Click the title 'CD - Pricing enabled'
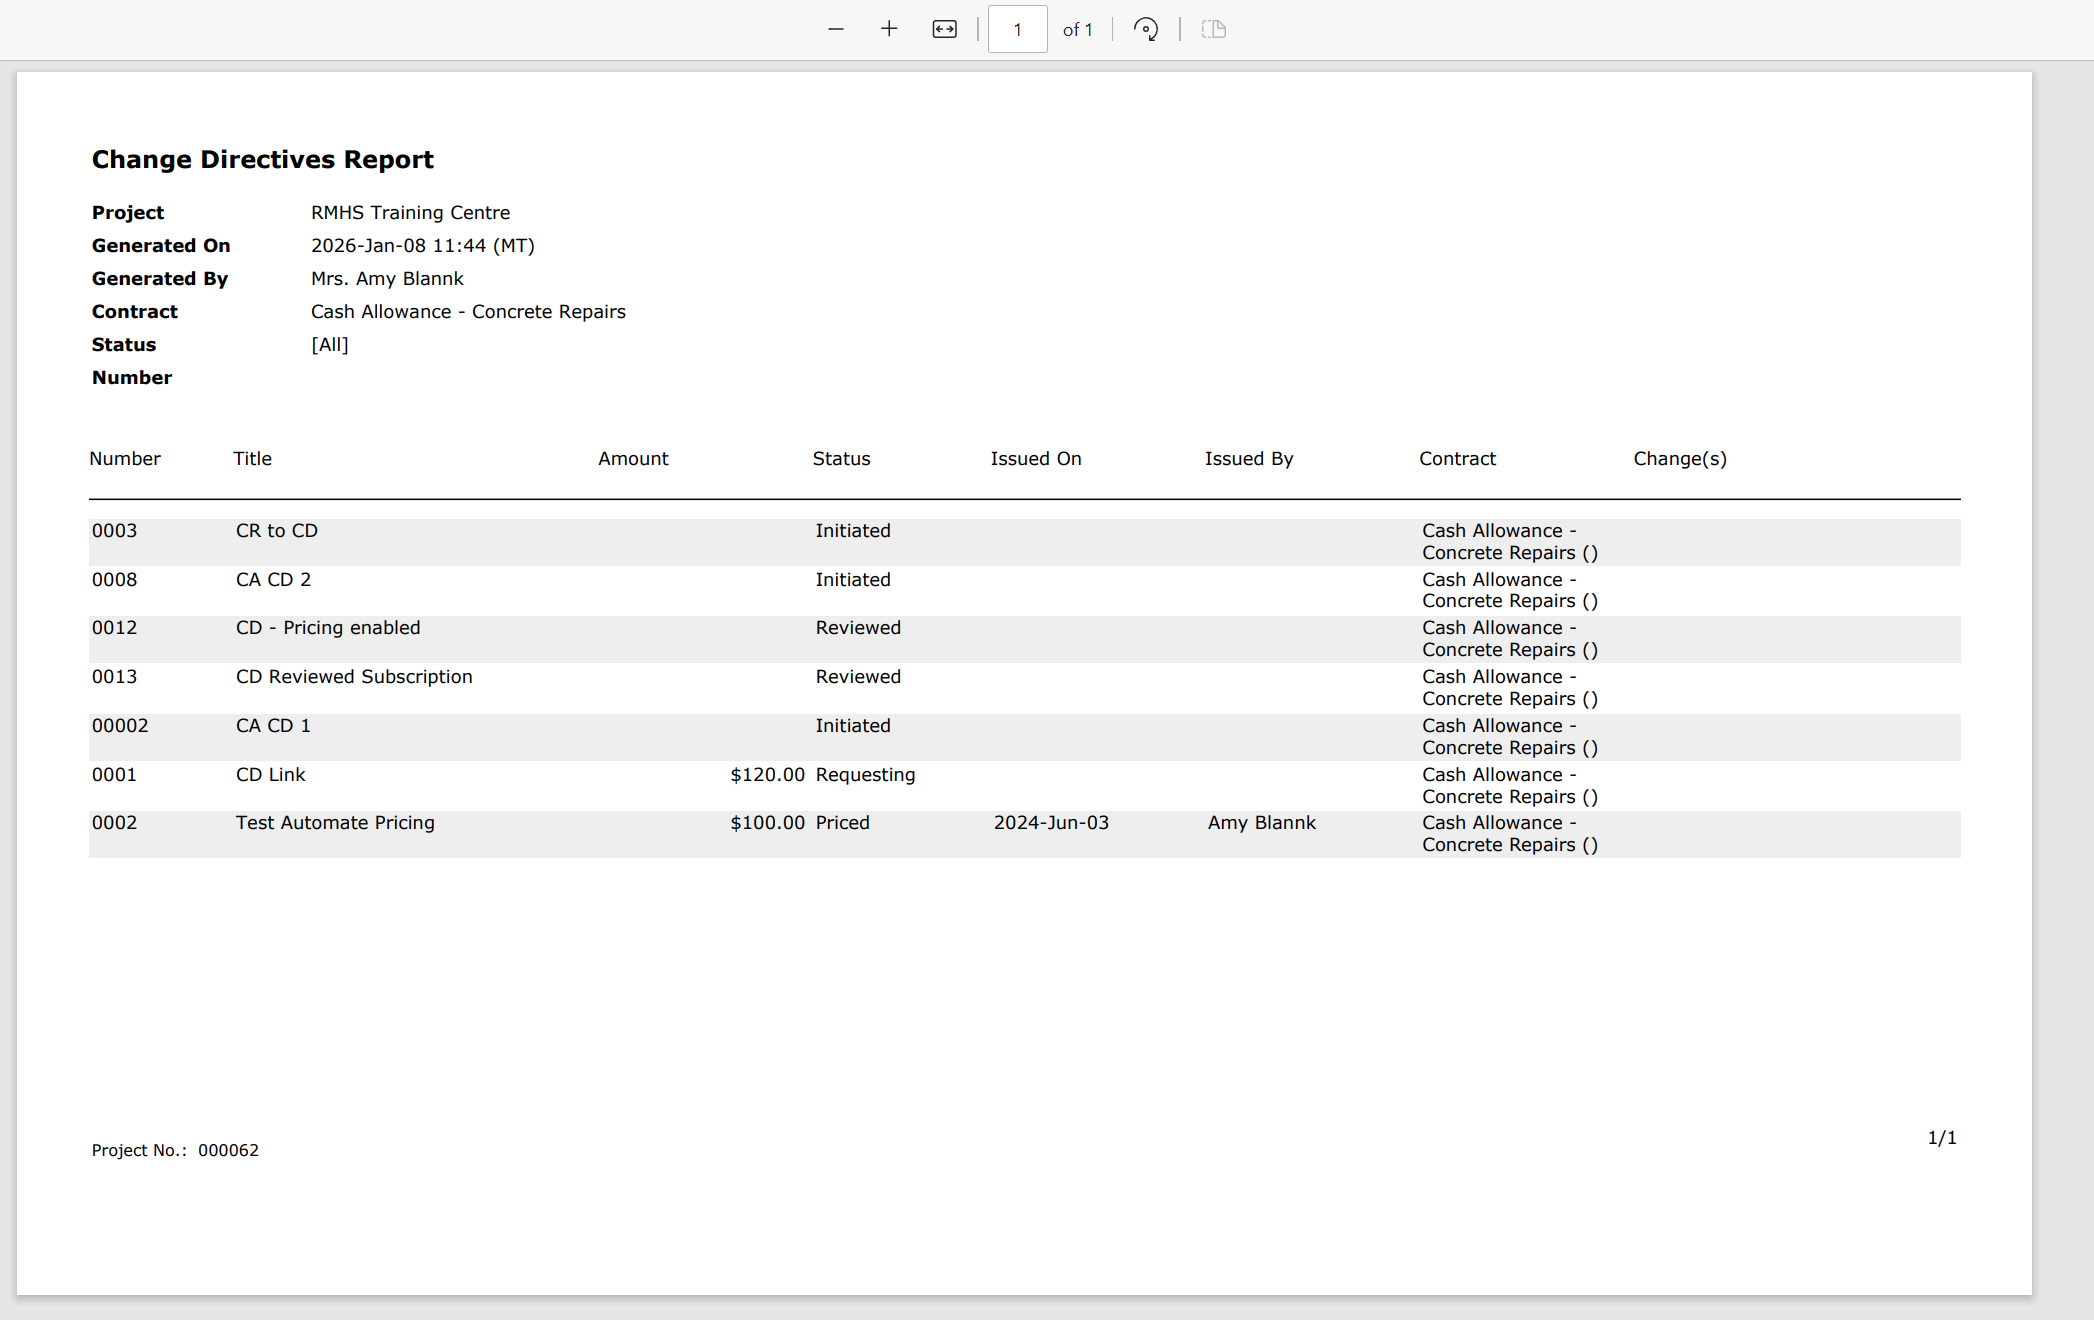Screen dimensions: 2094x1320 [328, 627]
